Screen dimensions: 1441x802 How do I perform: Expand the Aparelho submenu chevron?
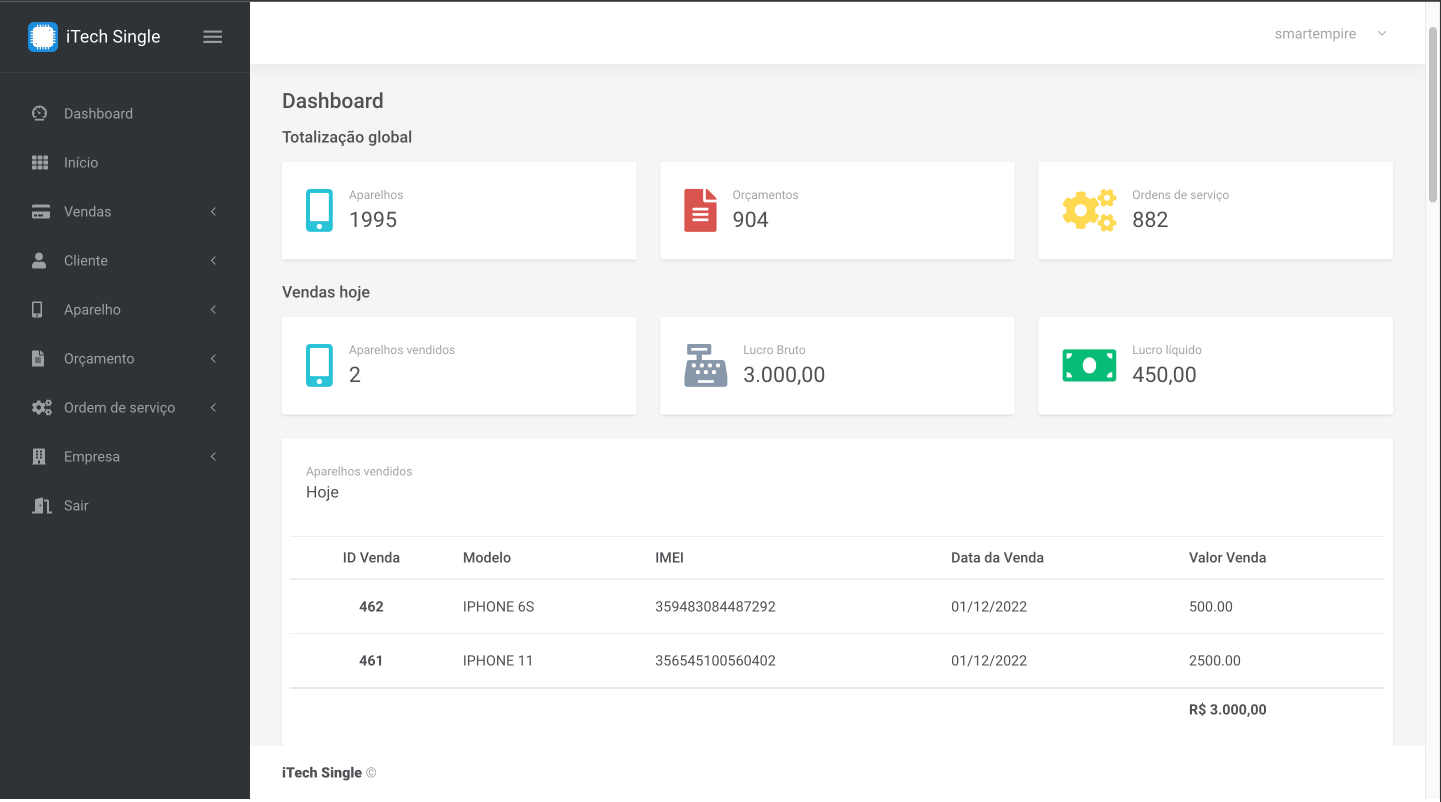click(x=213, y=310)
